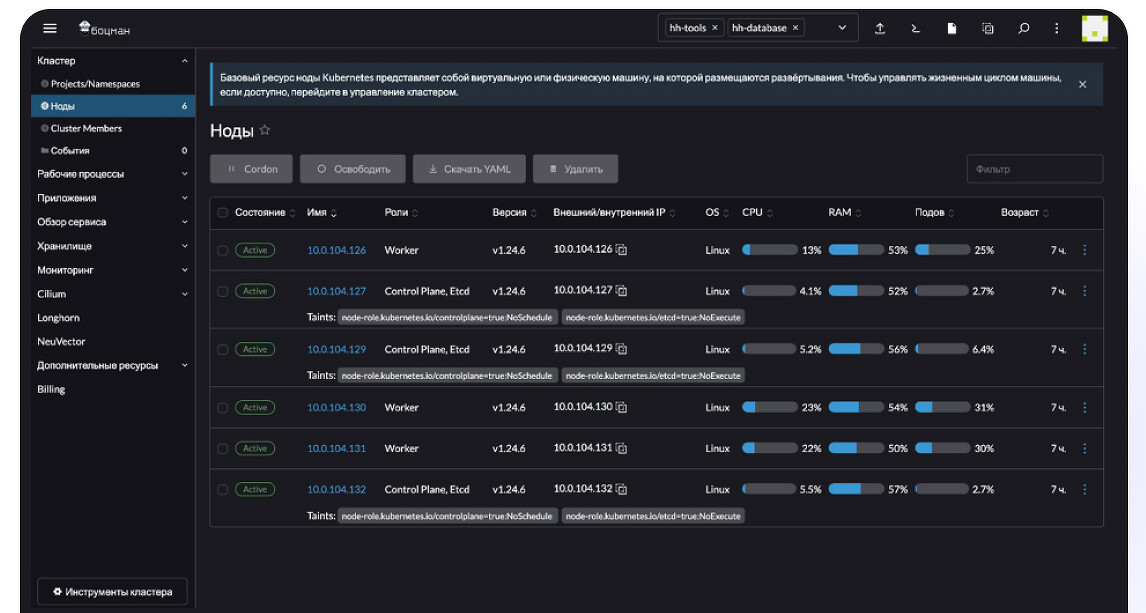
Task: Remove the hh-tools namespace filter tag
Action: tap(715, 28)
